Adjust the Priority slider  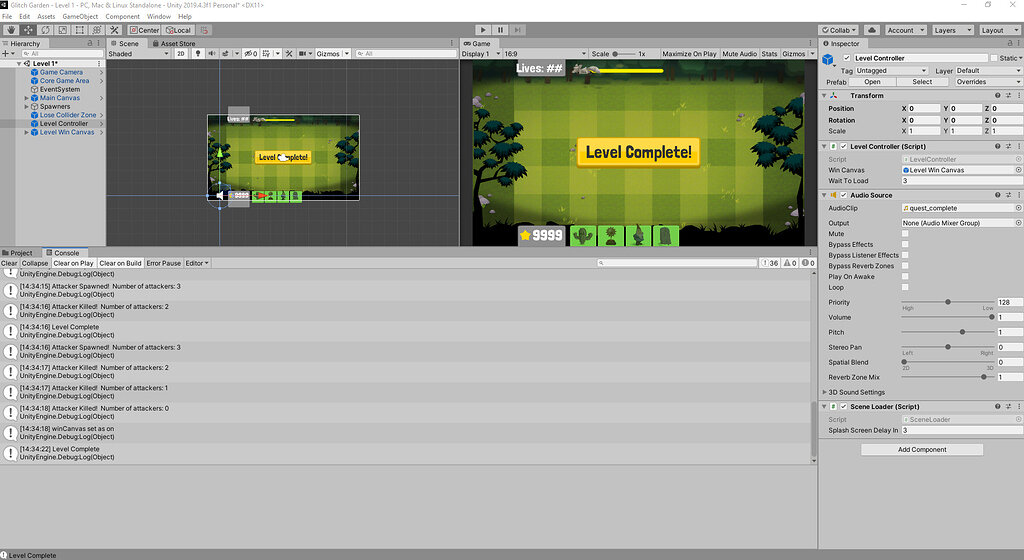tap(948, 302)
